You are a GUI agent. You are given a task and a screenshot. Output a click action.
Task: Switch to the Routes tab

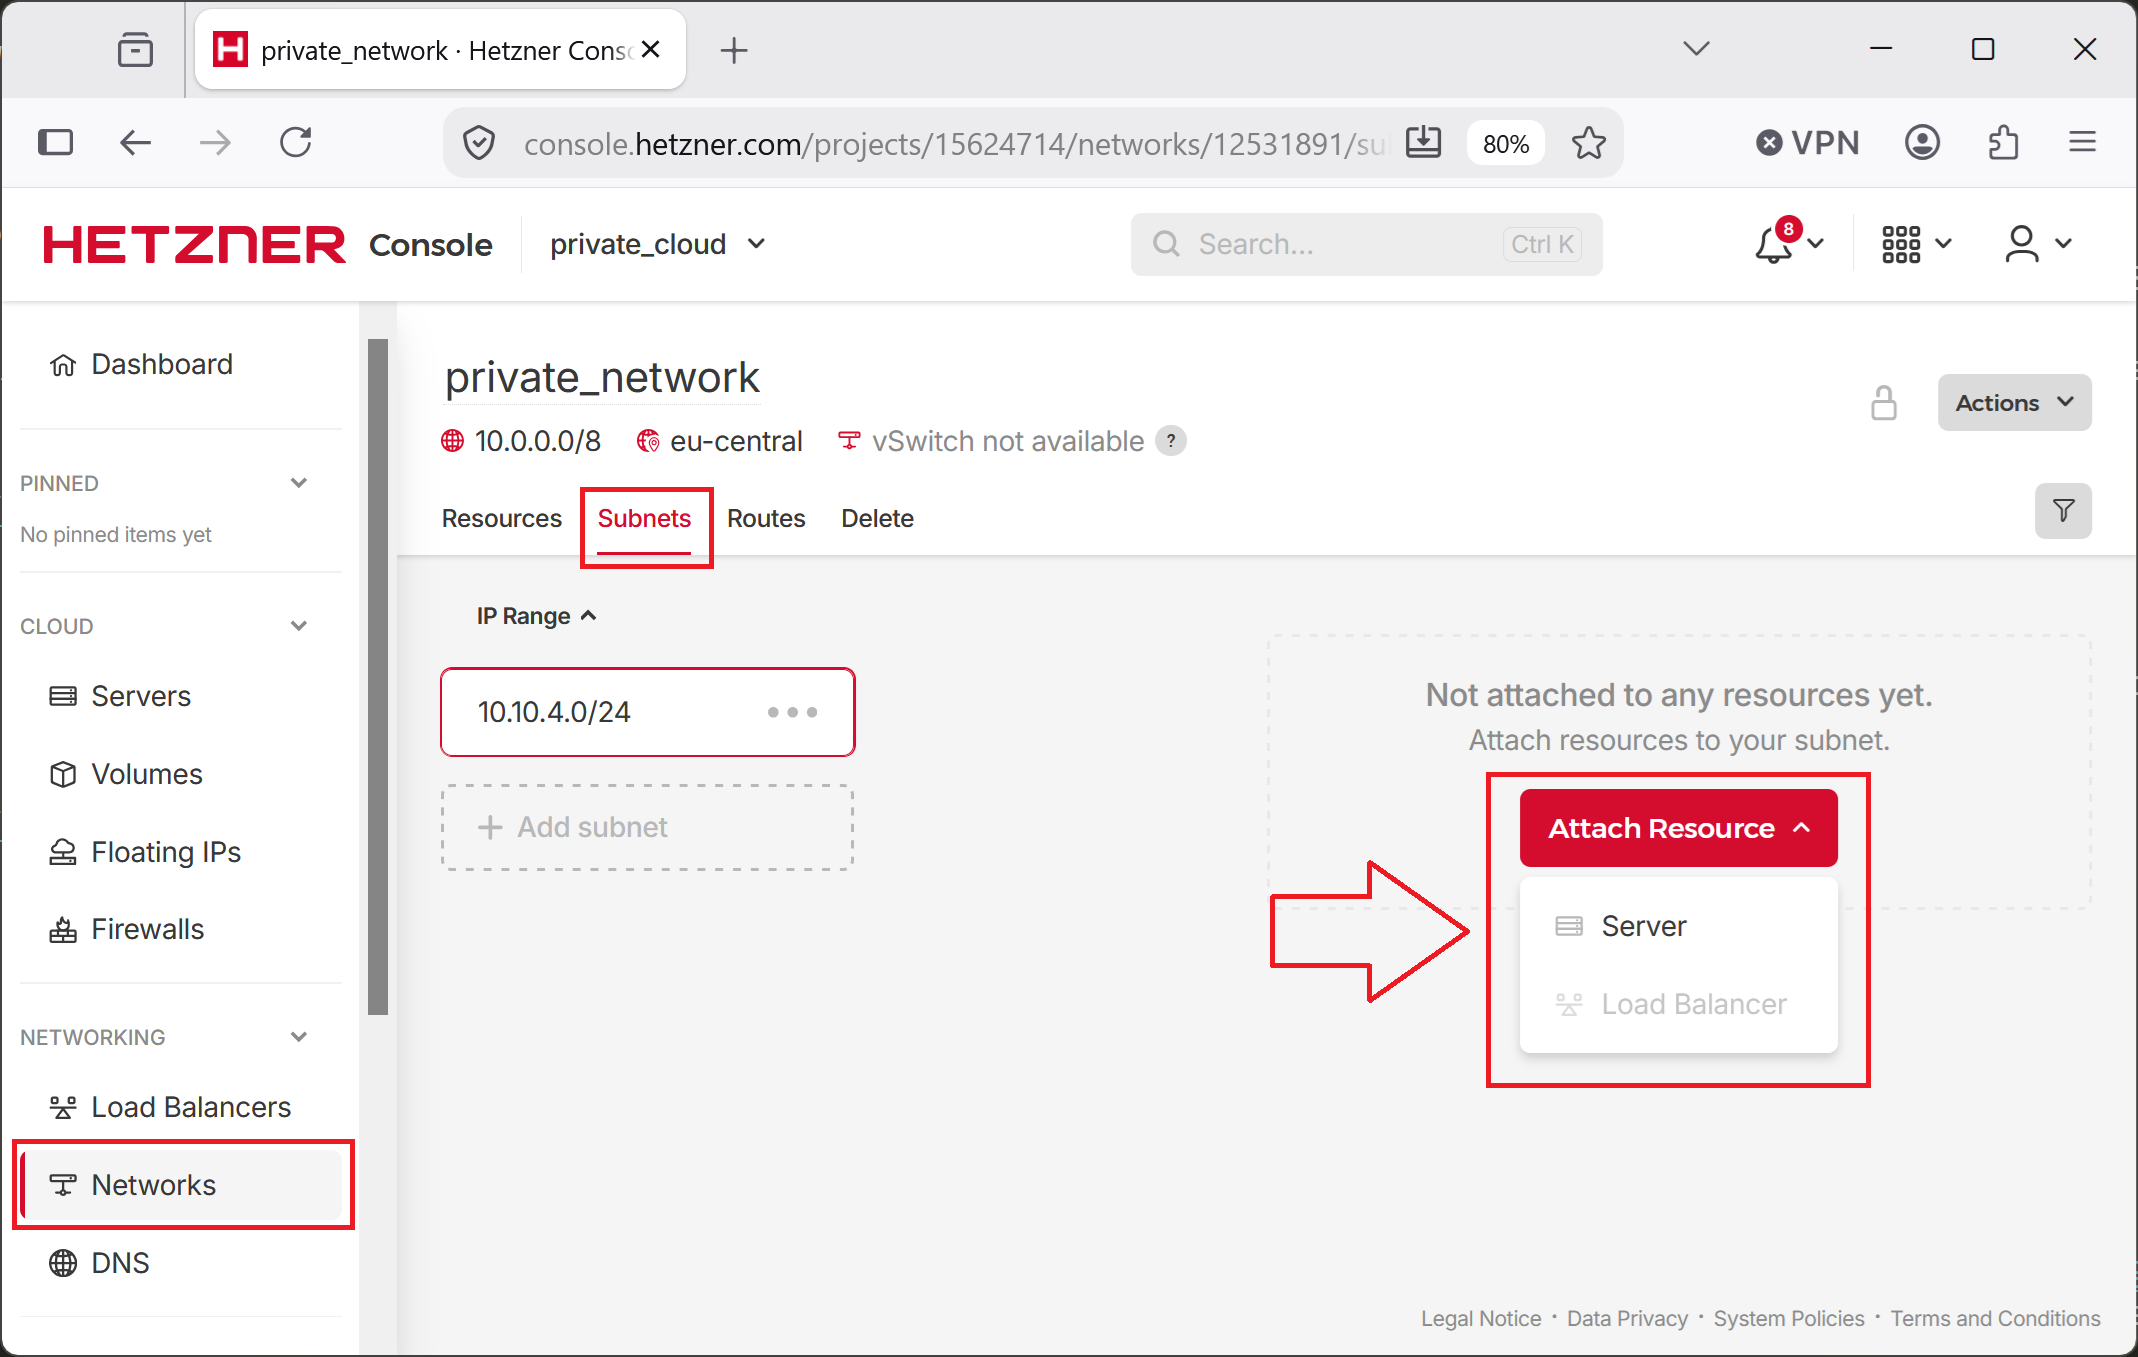coord(766,519)
